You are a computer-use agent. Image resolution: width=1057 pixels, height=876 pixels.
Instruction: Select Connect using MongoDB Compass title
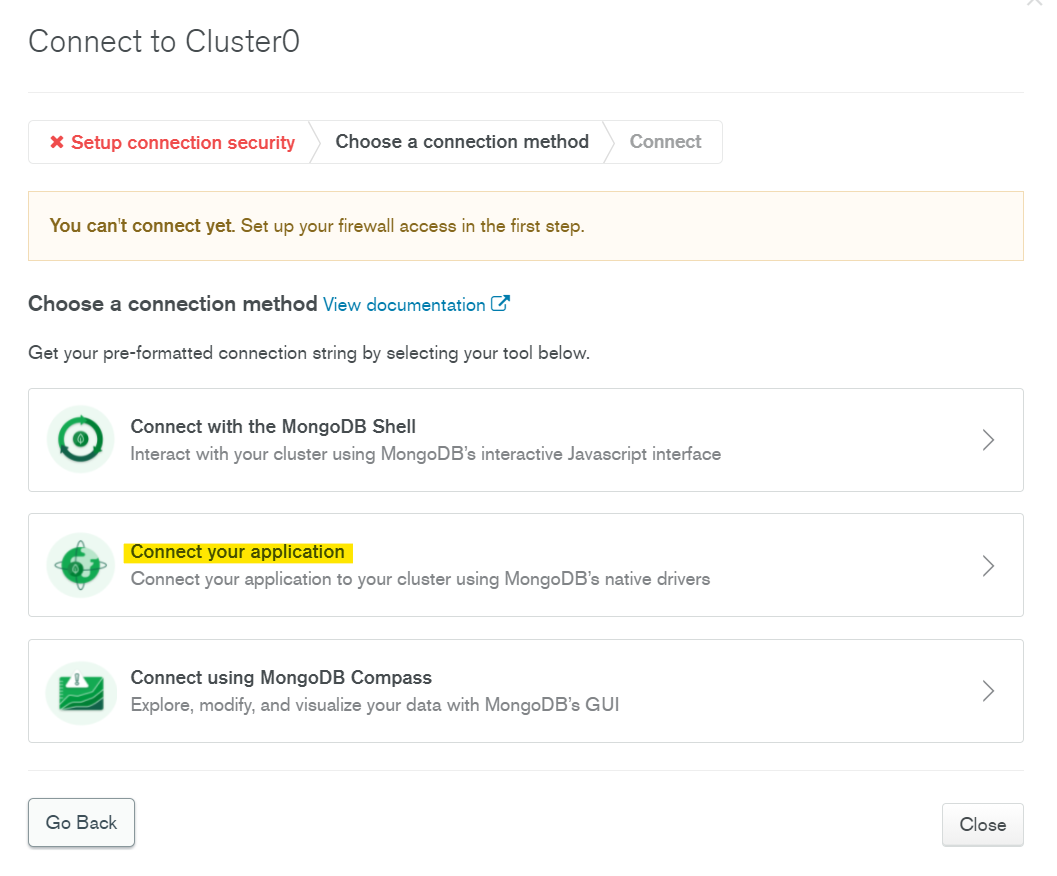point(281,677)
